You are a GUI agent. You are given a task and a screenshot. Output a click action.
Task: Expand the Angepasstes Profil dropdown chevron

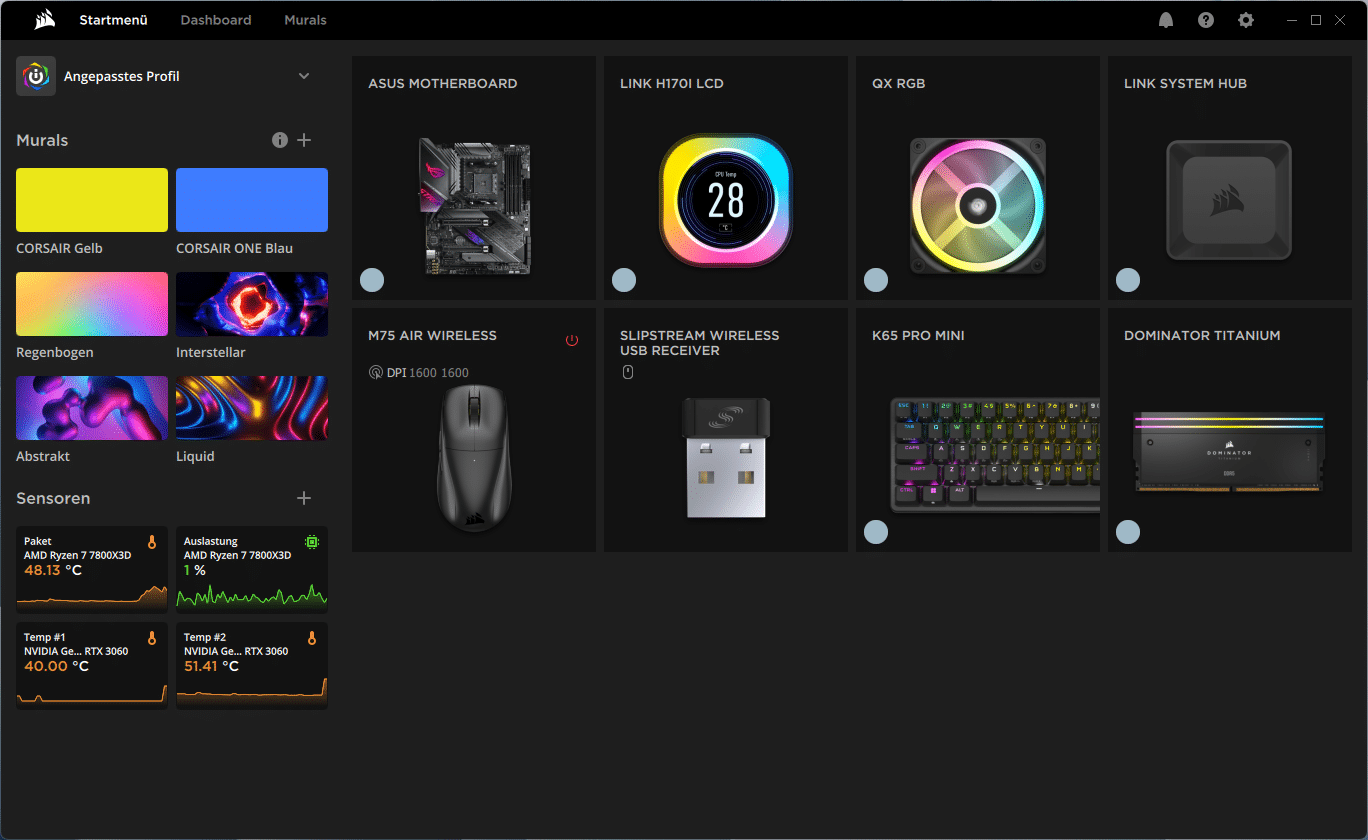tap(304, 76)
